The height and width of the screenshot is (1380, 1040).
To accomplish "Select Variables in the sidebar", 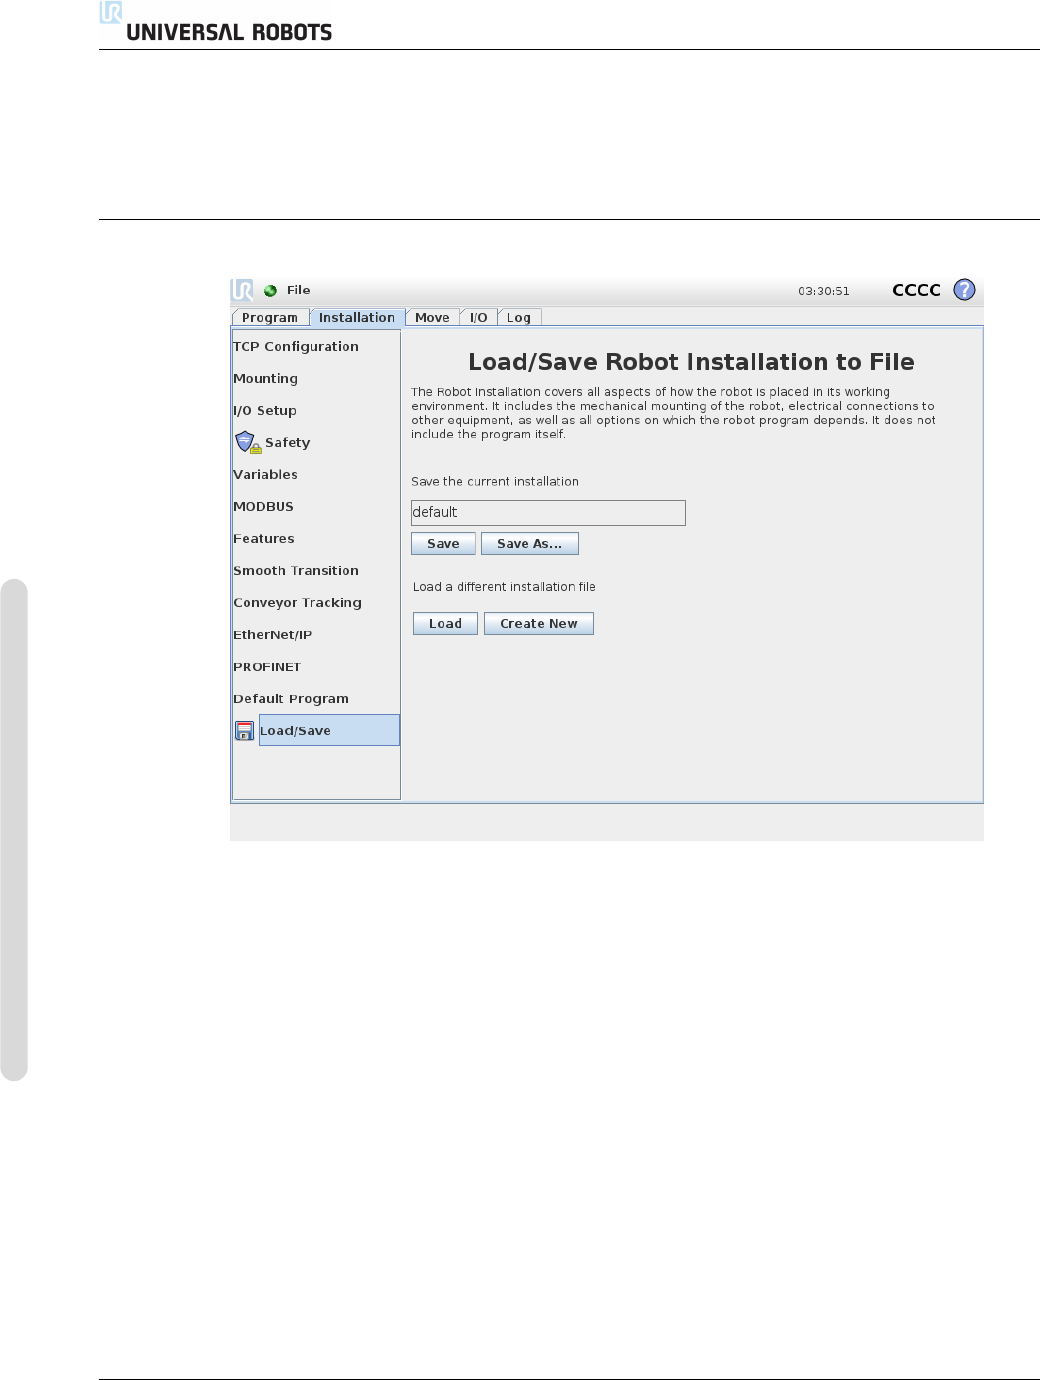I will click(x=265, y=474).
